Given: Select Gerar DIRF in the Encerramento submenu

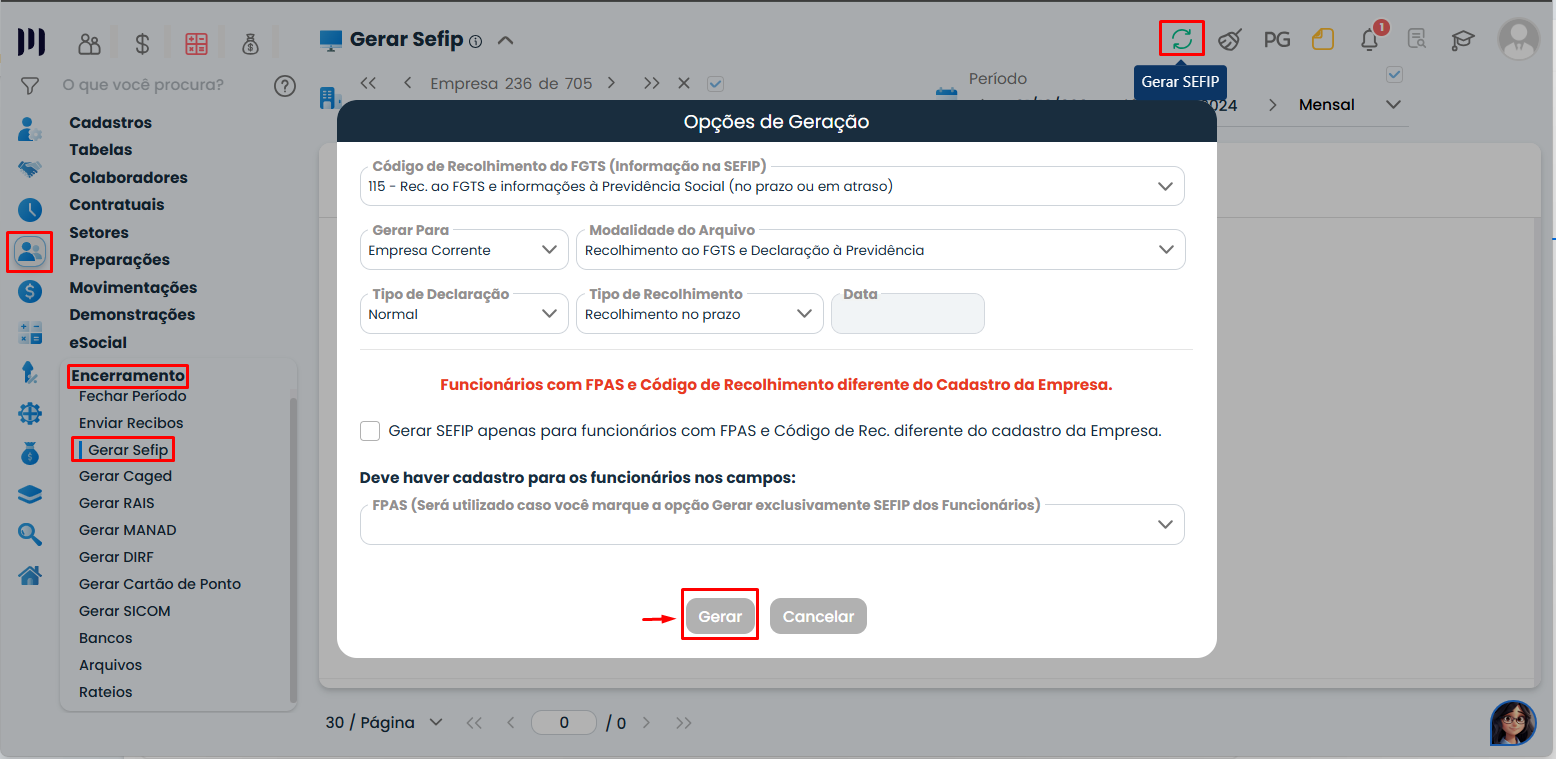Looking at the screenshot, I should pyautogui.click(x=116, y=557).
